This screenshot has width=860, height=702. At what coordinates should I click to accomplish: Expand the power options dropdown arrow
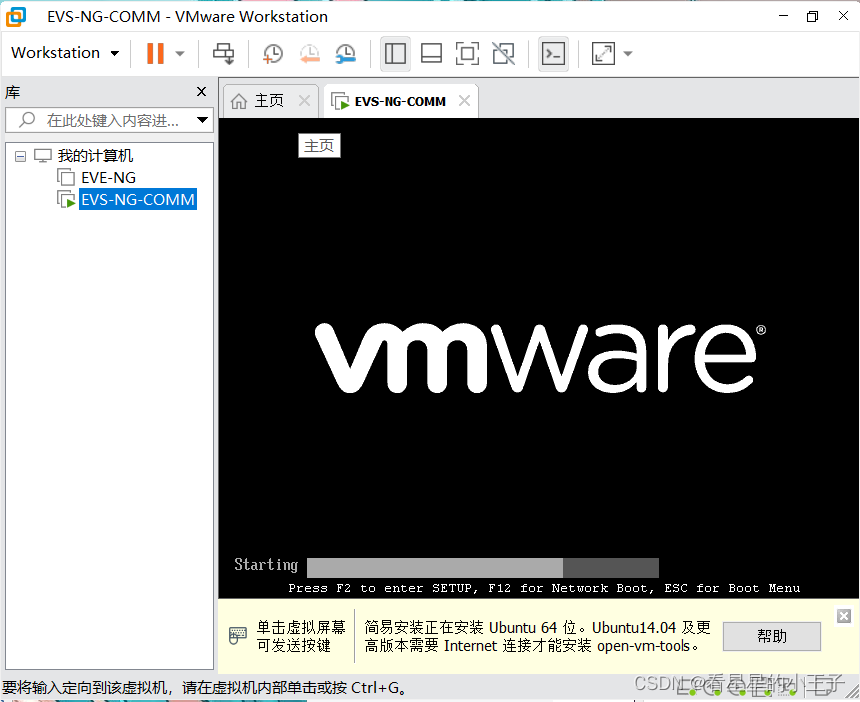[180, 54]
